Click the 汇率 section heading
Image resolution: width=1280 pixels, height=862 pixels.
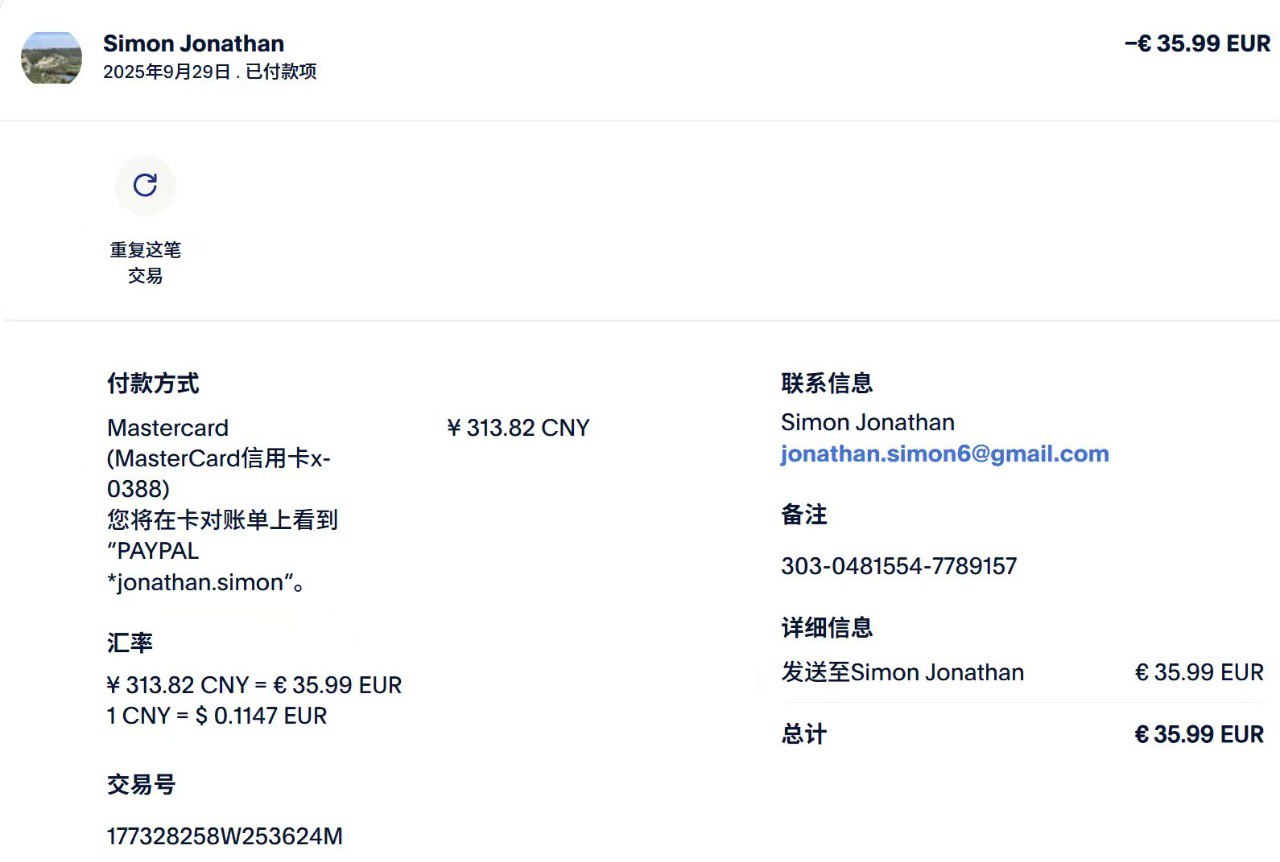pos(130,643)
